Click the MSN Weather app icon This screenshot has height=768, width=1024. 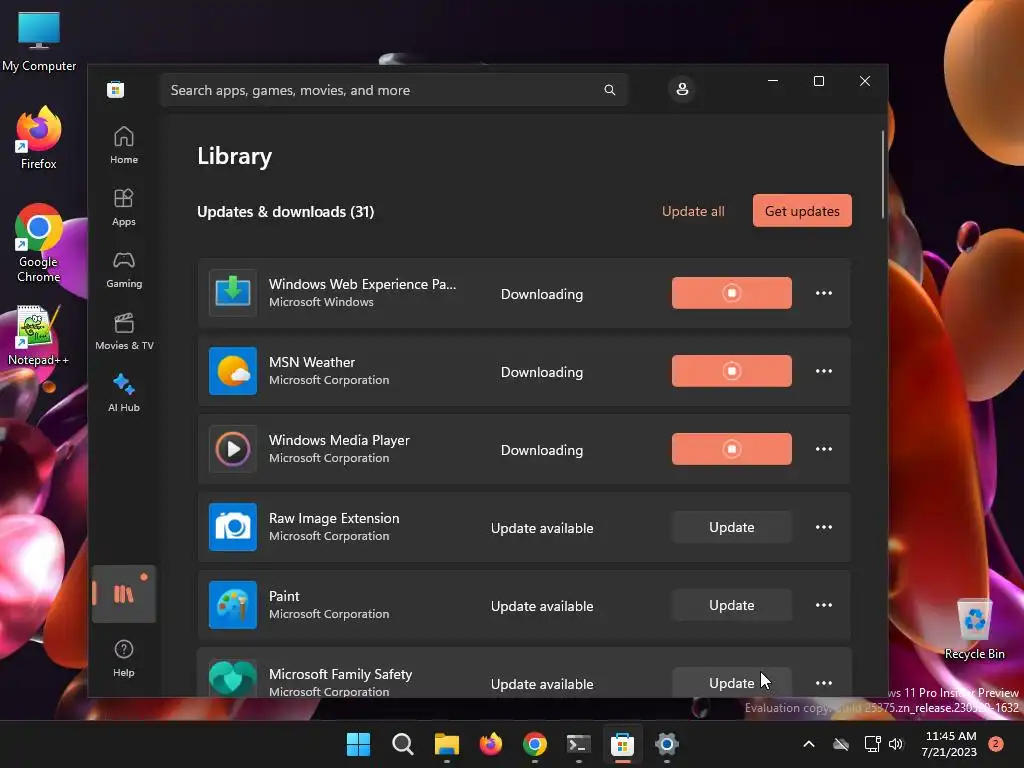tap(232, 371)
